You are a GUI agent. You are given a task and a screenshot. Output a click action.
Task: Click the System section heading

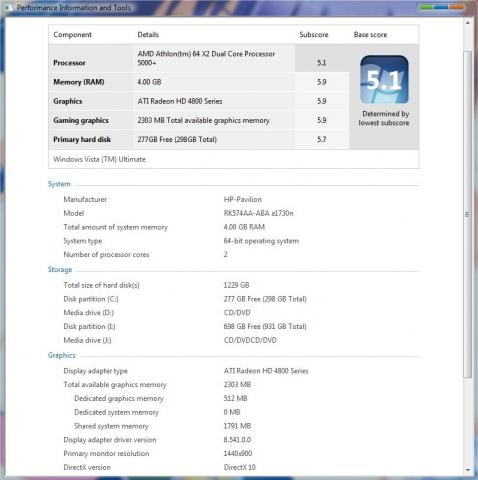pos(59,184)
